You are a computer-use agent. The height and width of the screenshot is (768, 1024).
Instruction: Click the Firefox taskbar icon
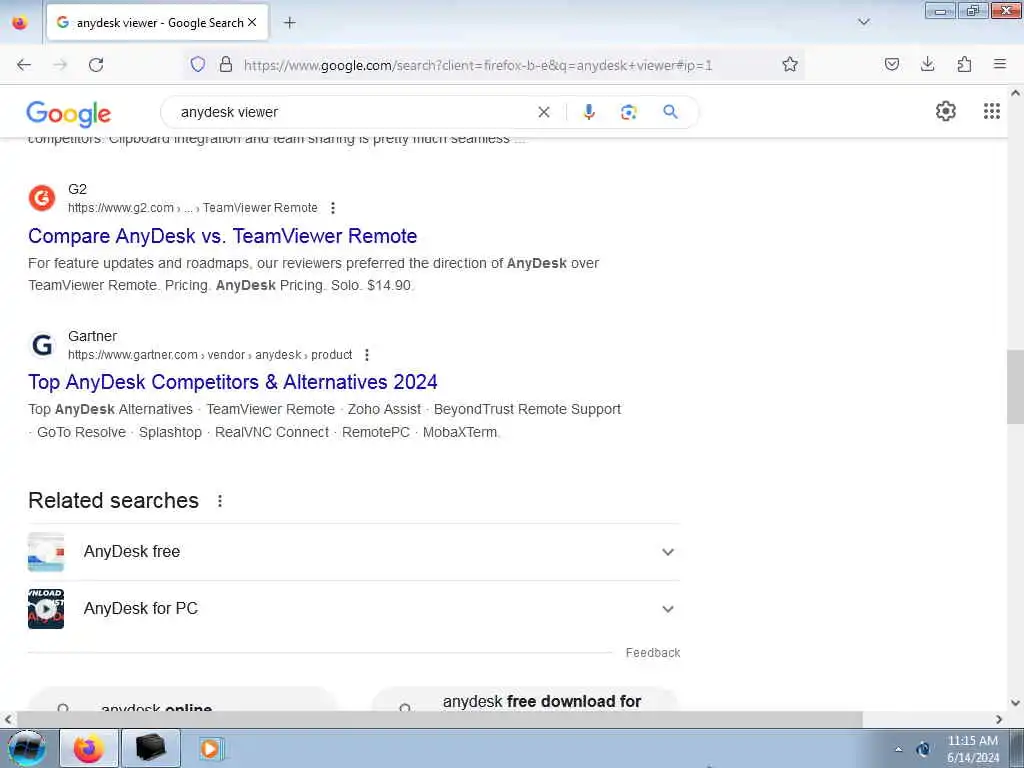[x=89, y=748]
